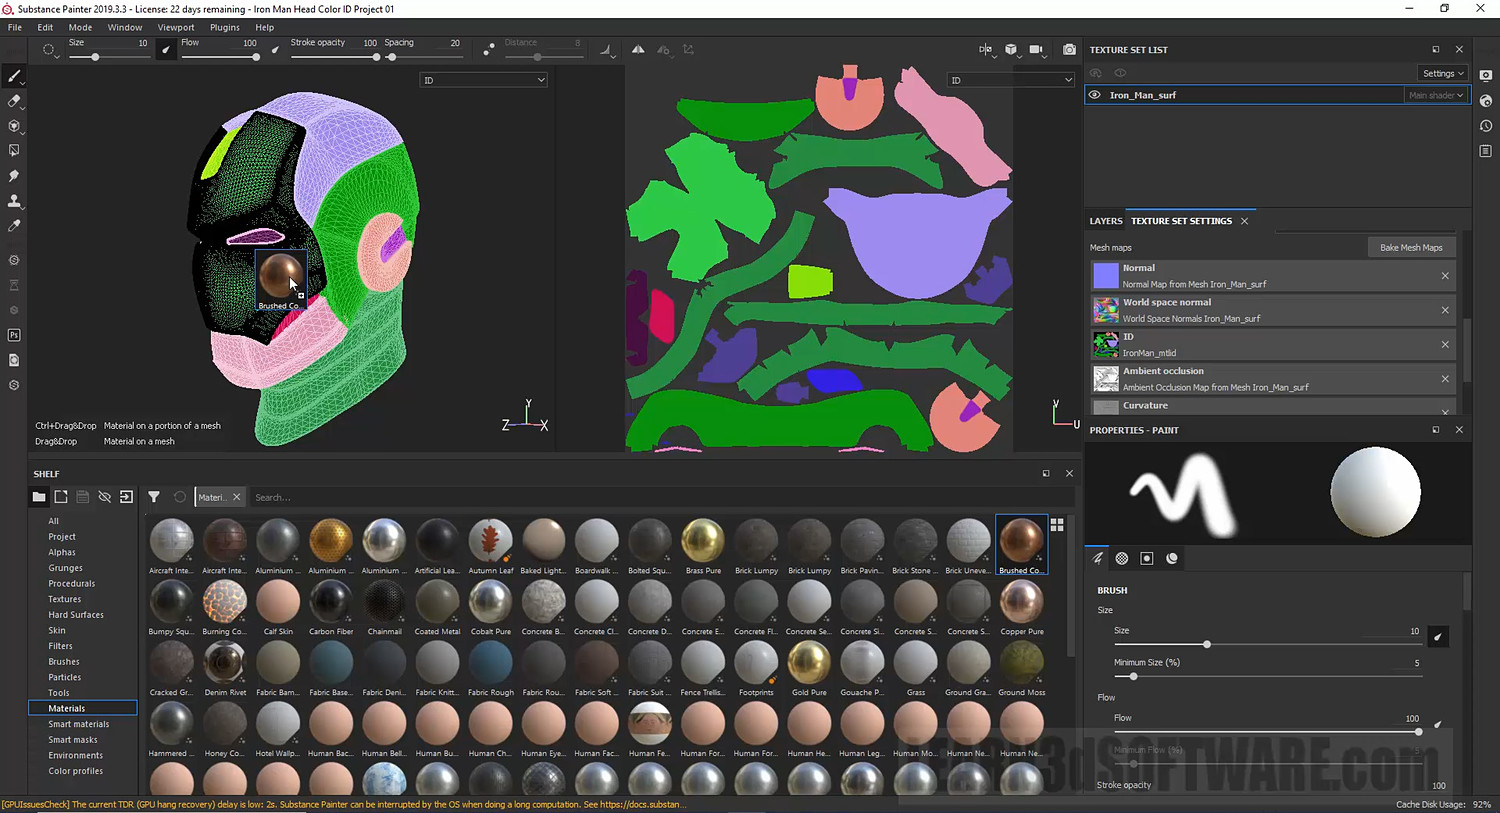
Task: Toggle Flow pressure in Brush properties
Action: pyautogui.click(x=1438, y=724)
